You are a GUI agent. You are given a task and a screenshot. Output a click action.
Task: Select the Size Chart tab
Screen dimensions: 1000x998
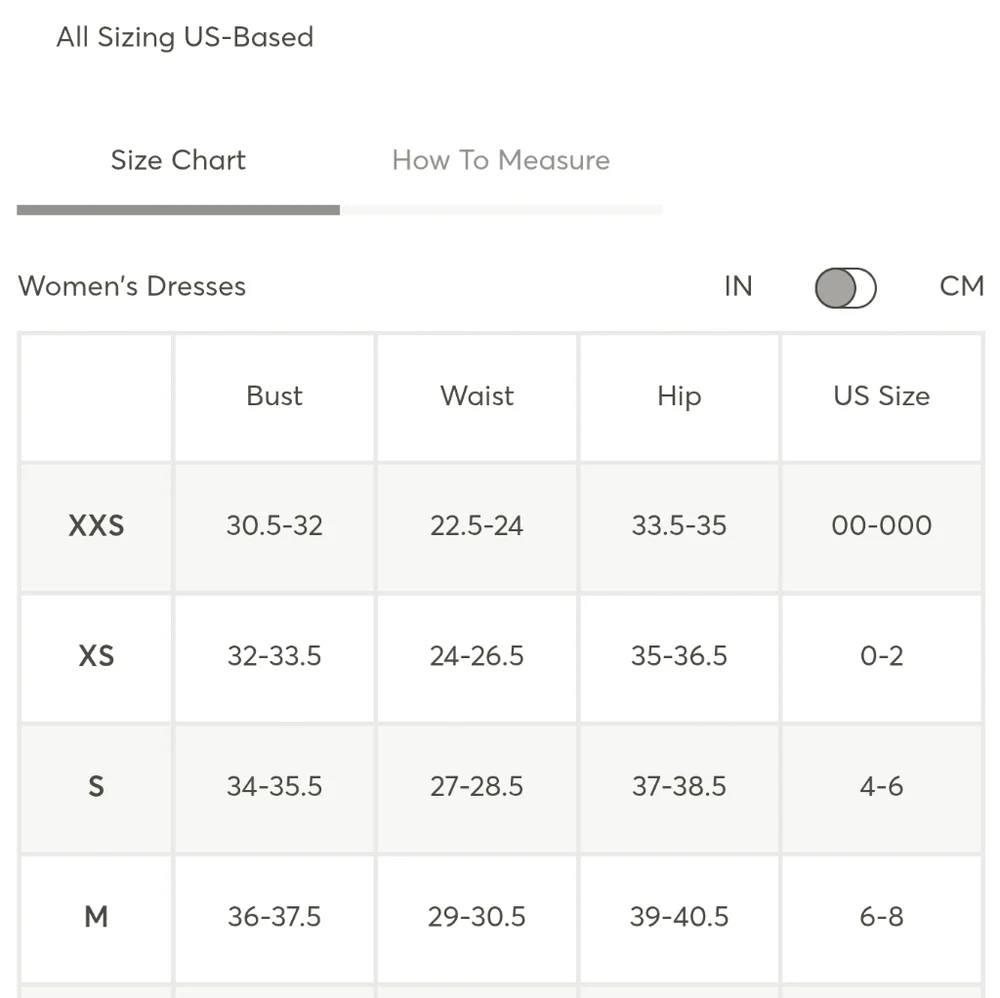coord(178,160)
